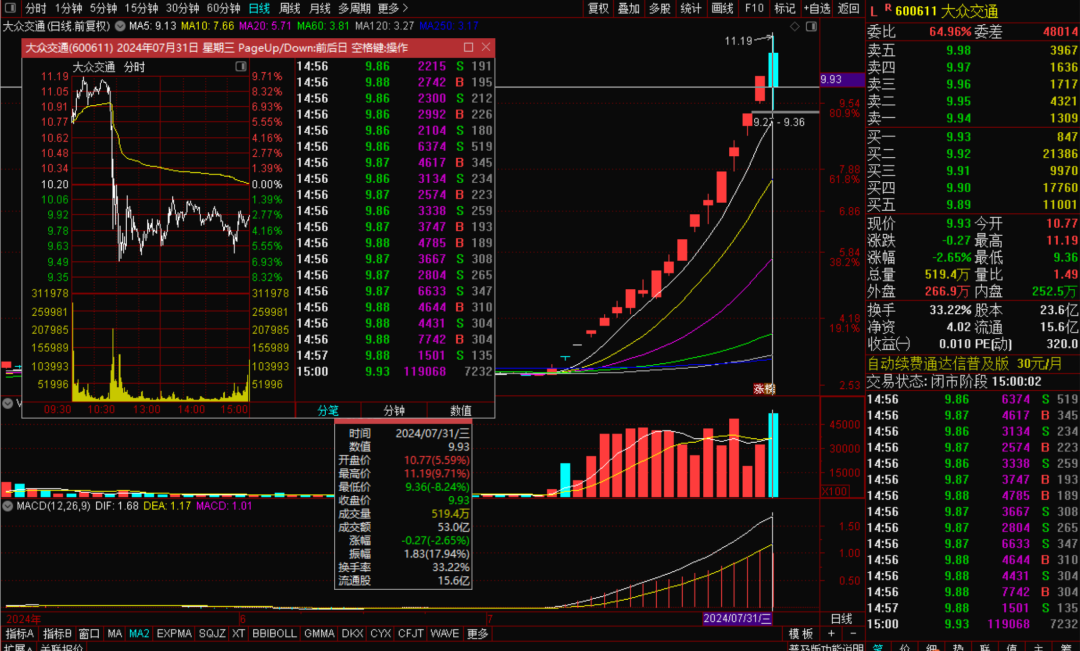
Task: Click the 日线 label at the timeline's right end
Action: 841,618
